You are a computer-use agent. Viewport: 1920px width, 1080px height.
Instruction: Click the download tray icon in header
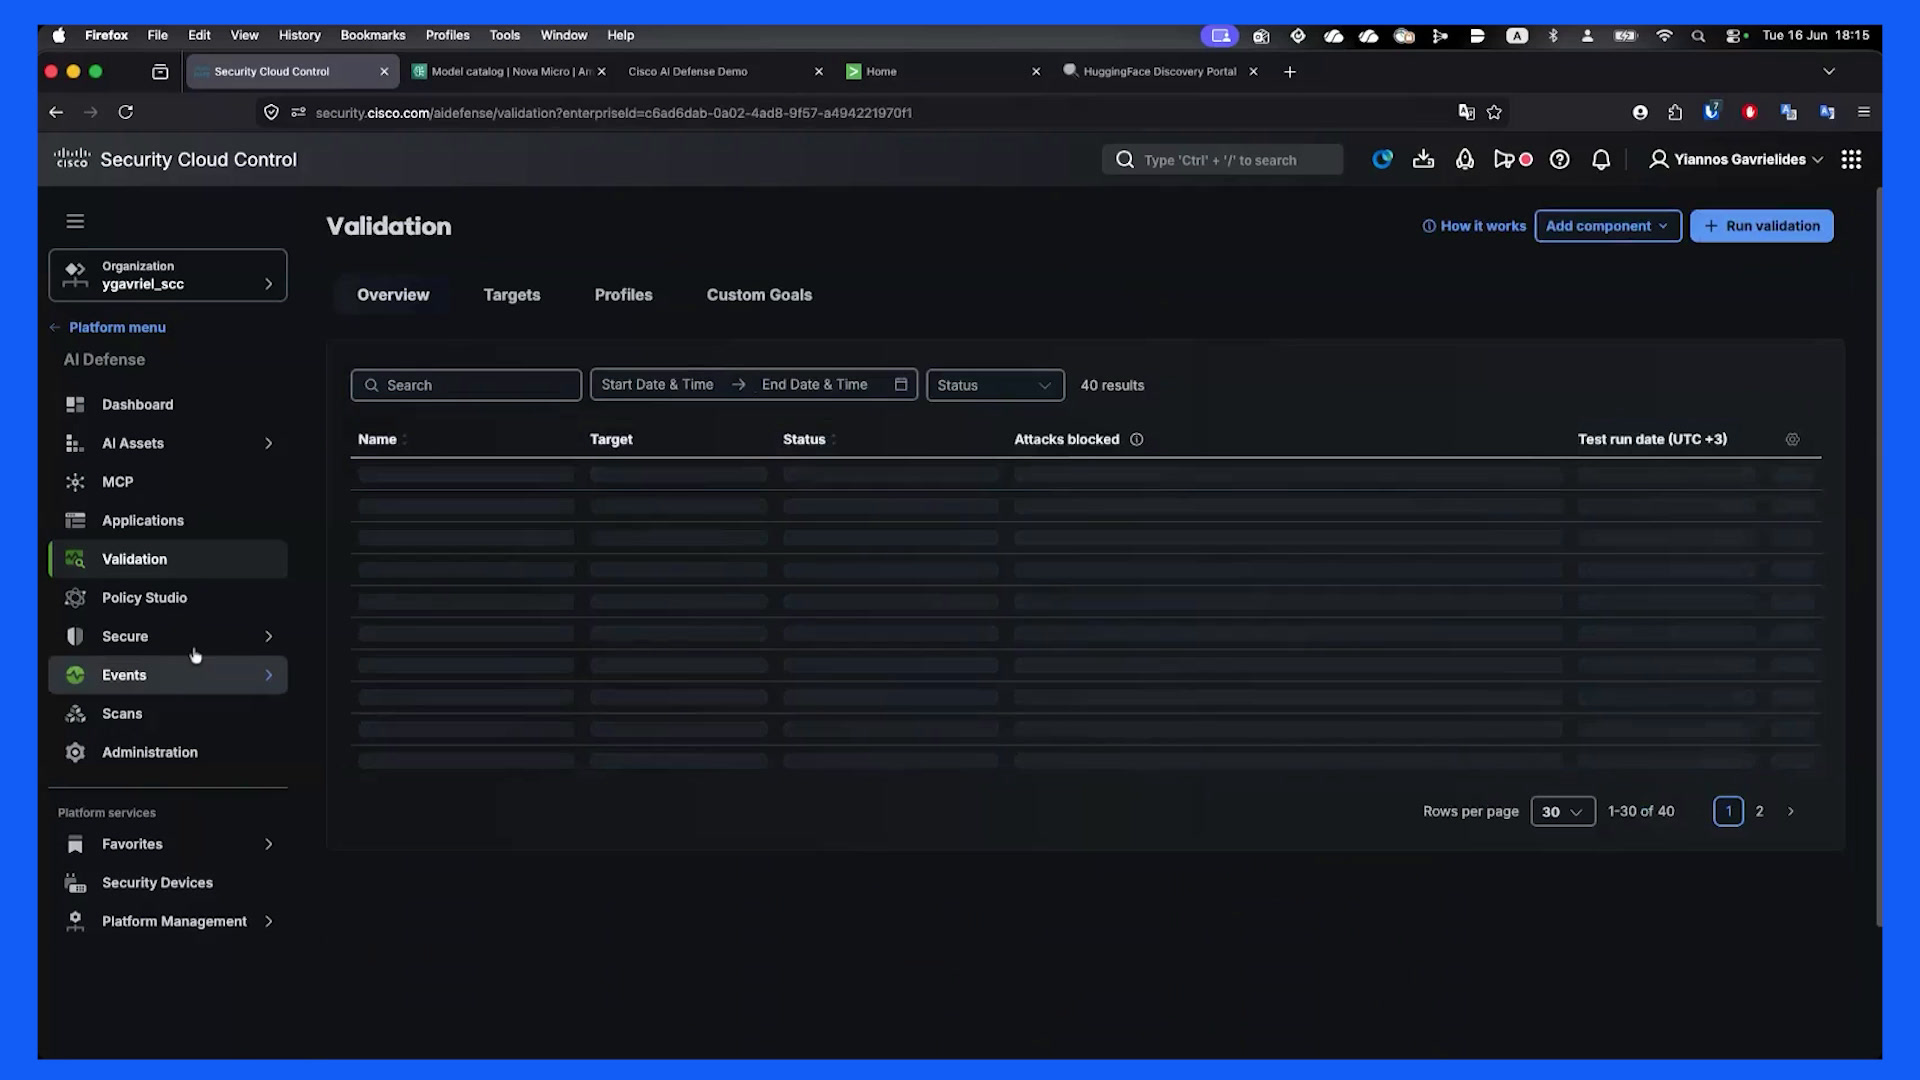(x=1423, y=160)
